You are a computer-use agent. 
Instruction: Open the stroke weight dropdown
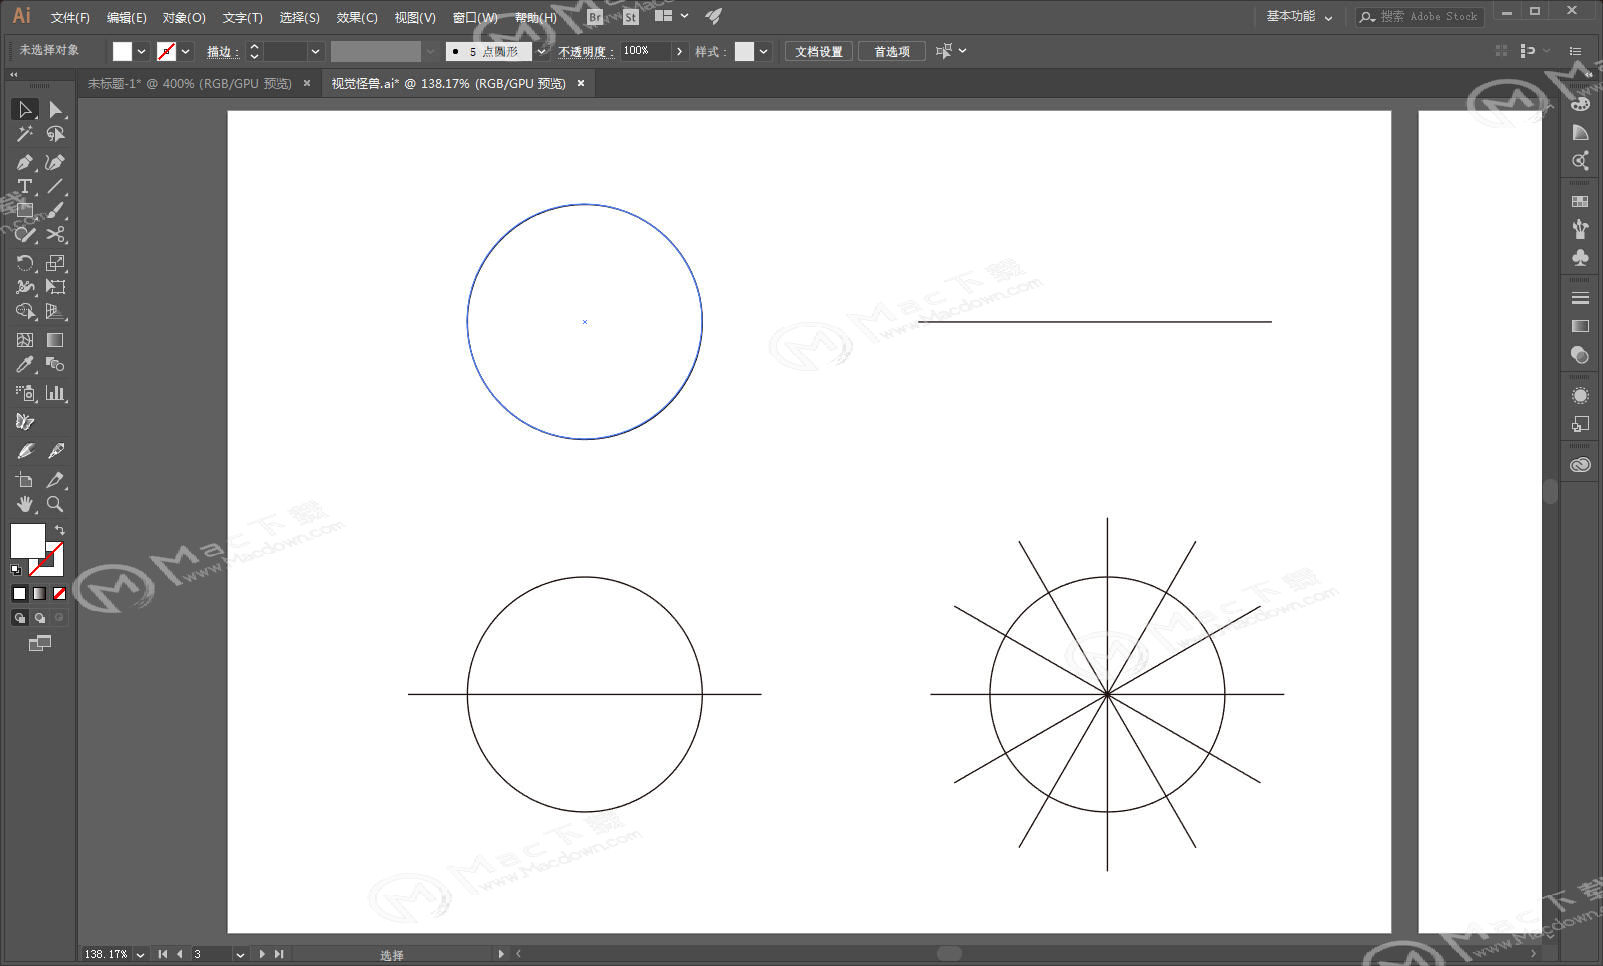(315, 51)
